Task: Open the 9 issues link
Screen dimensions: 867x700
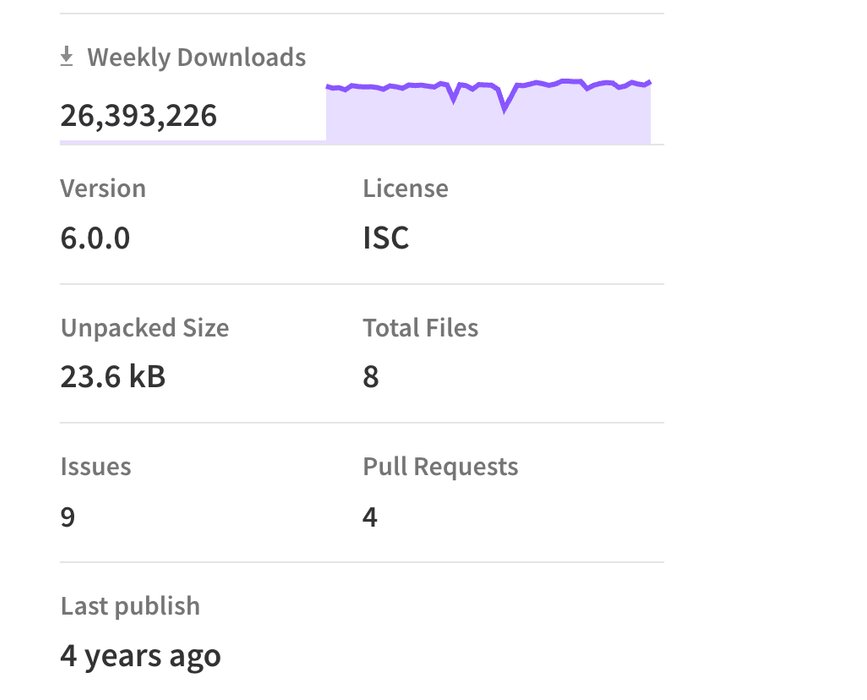Action: tap(68, 517)
